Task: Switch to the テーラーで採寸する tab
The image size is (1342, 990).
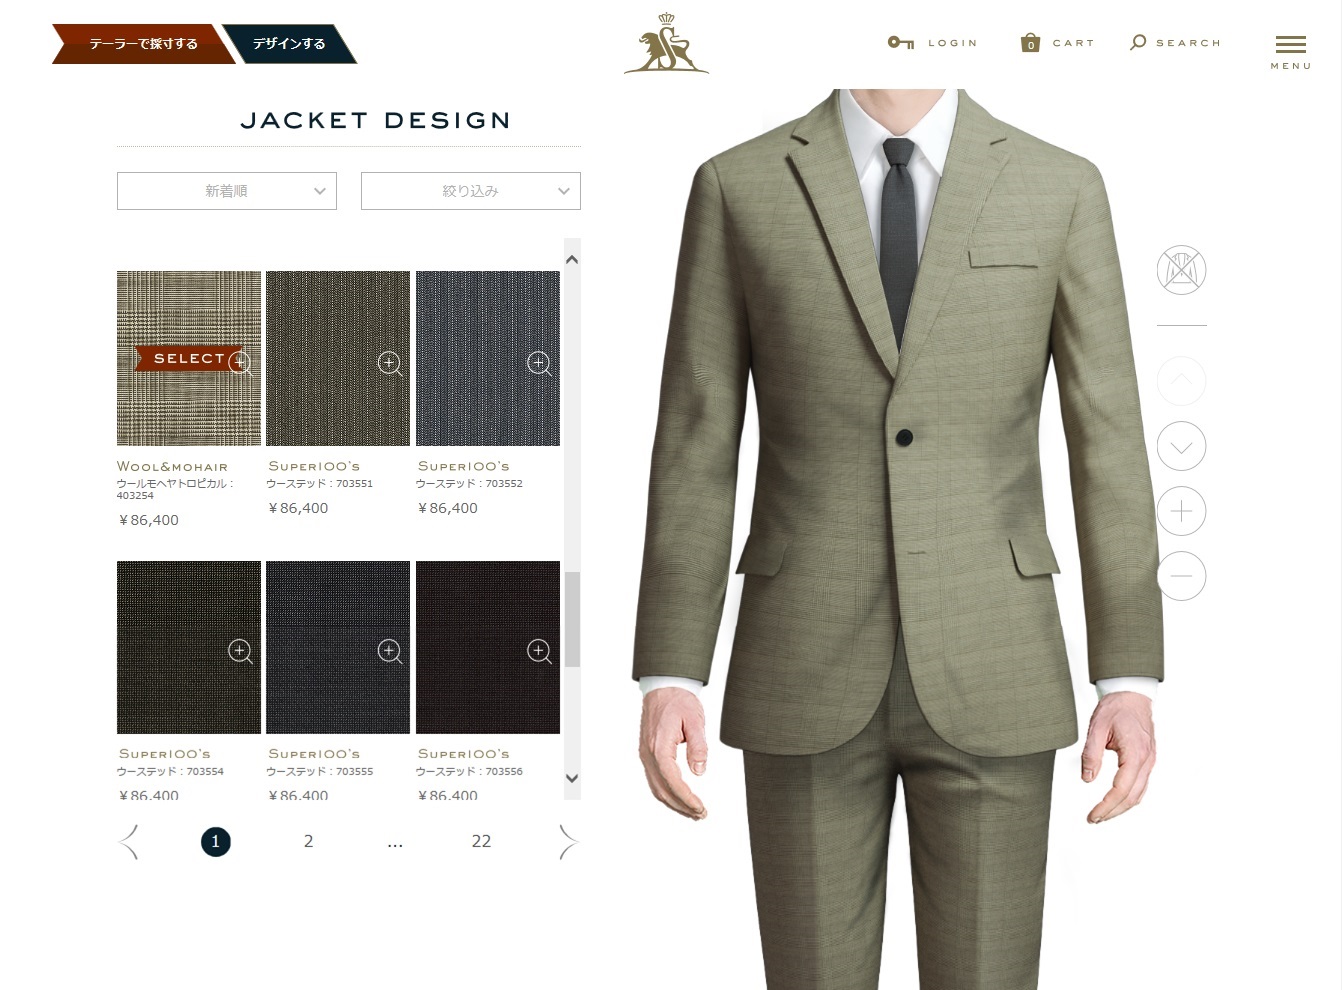Action: click(143, 44)
